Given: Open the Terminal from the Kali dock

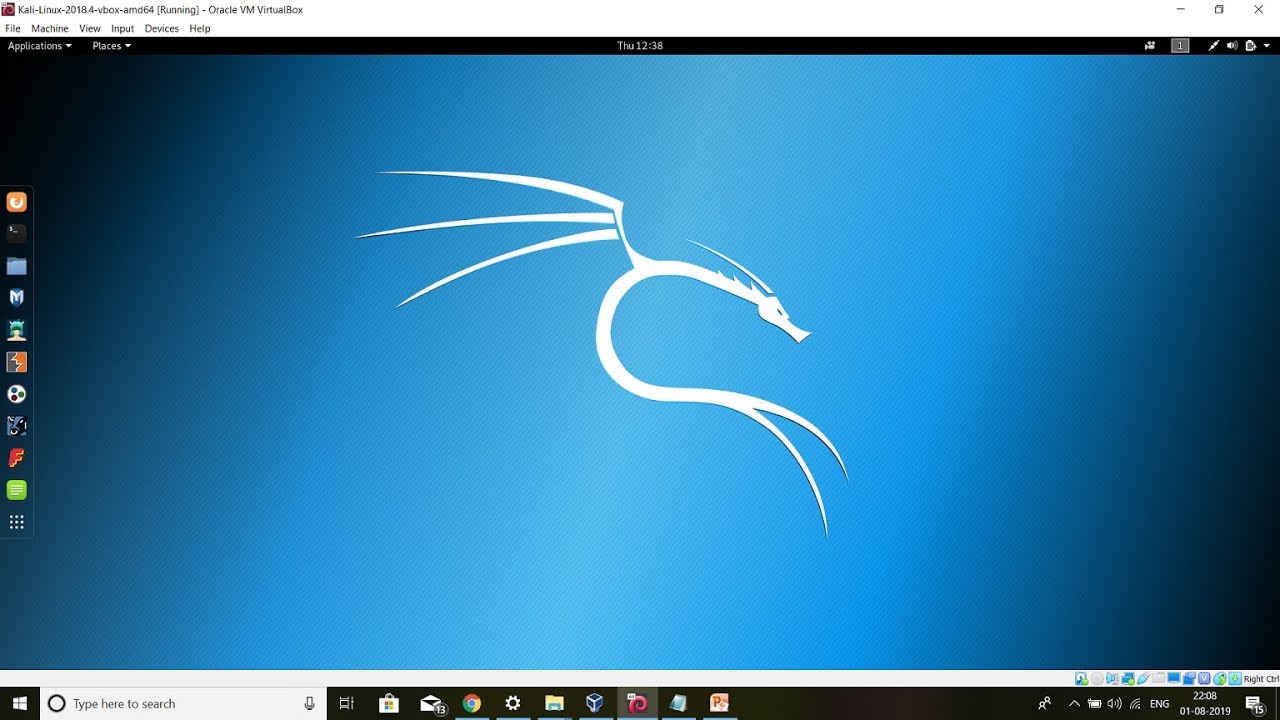Looking at the screenshot, I should pos(16,233).
